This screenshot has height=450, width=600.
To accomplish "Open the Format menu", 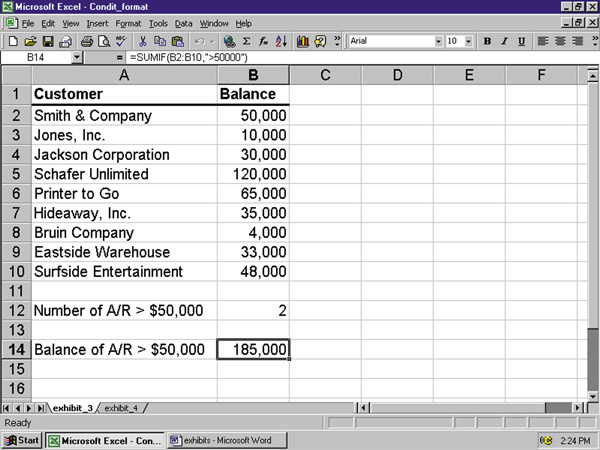I will (128, 23).
